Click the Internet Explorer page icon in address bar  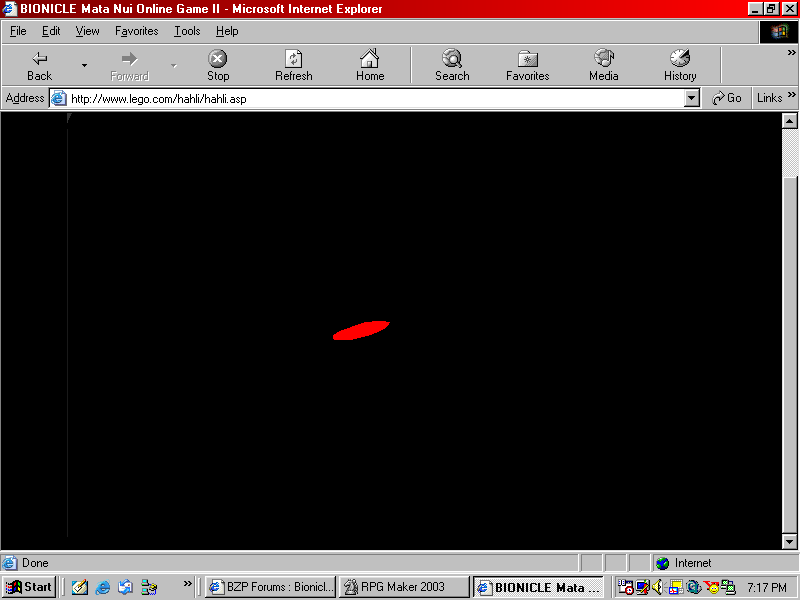pos(59,97)
